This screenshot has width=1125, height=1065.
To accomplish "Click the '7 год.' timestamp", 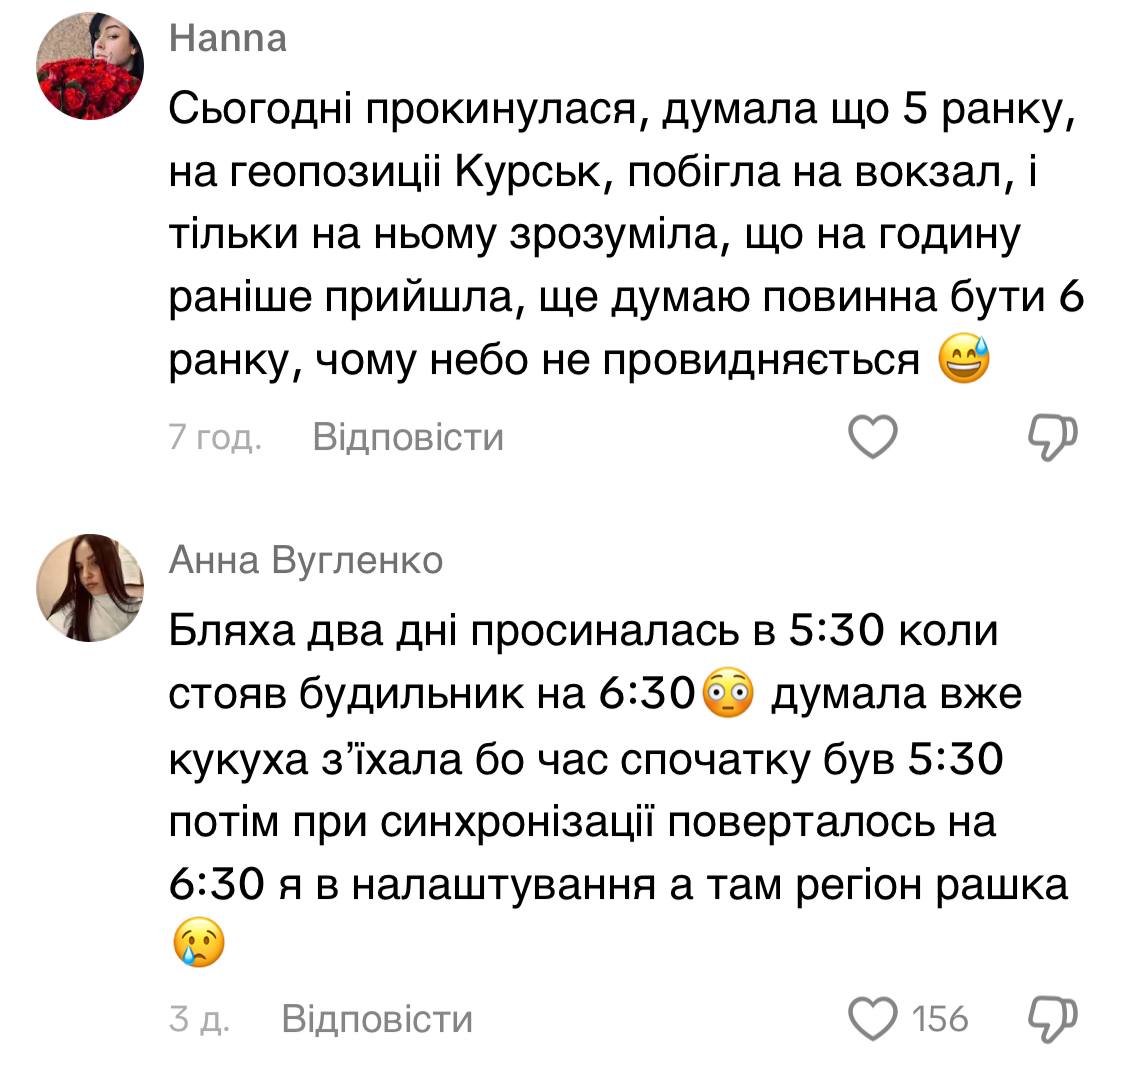I will (x=215, y=438).
